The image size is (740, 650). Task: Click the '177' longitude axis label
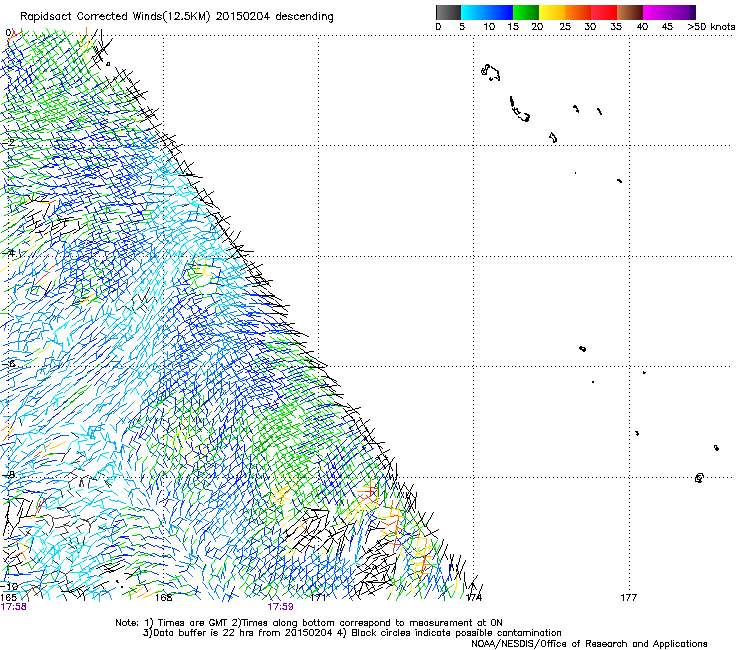pyautogui.click(x=629, y=598)
